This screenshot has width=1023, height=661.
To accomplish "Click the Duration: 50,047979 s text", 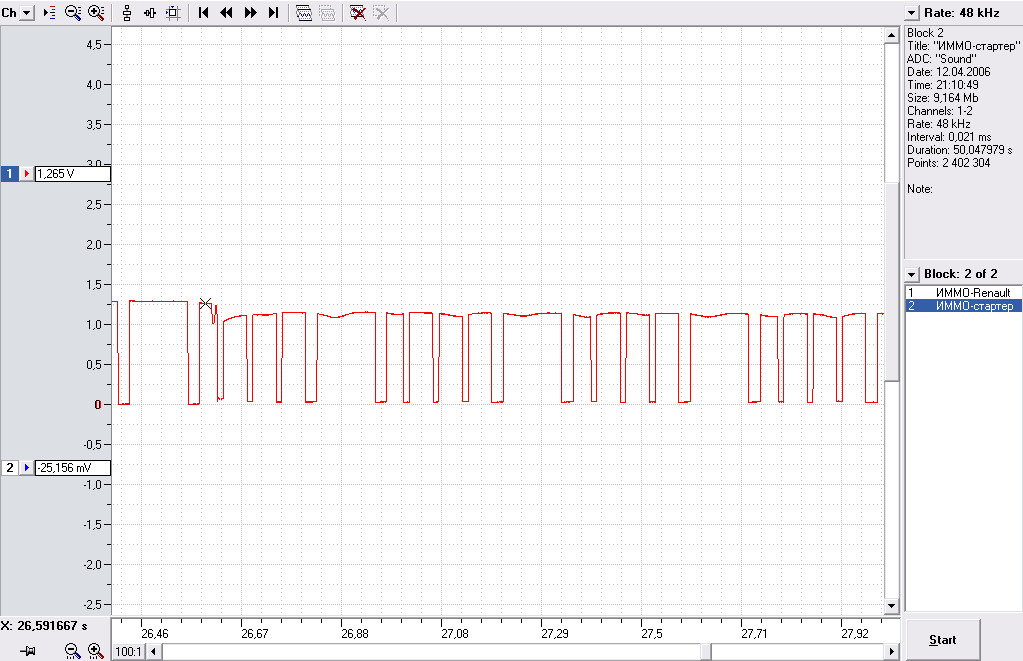I will [x=960, y=150].
